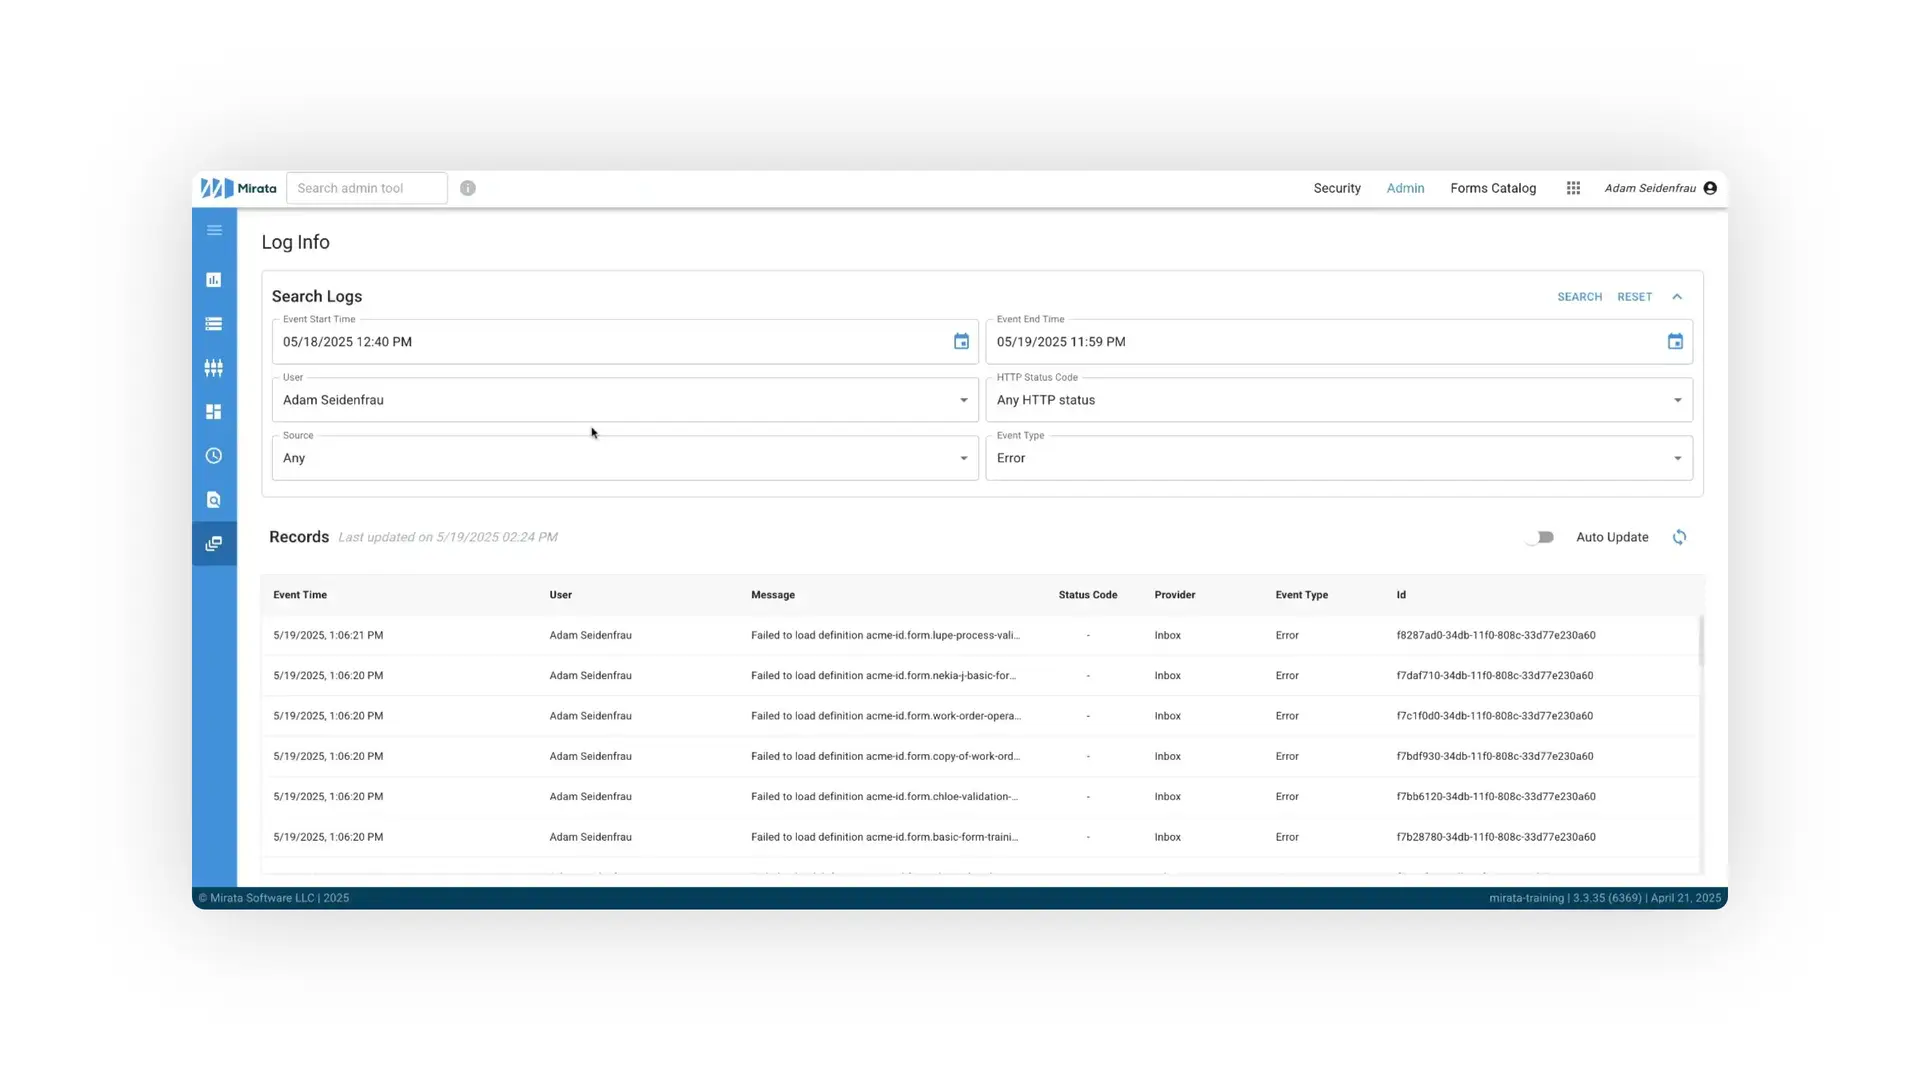The height and width of the screenshot is (1080, 1920).
Task: Open the Event Start Time calendar picker
Action: coord(961,341)
